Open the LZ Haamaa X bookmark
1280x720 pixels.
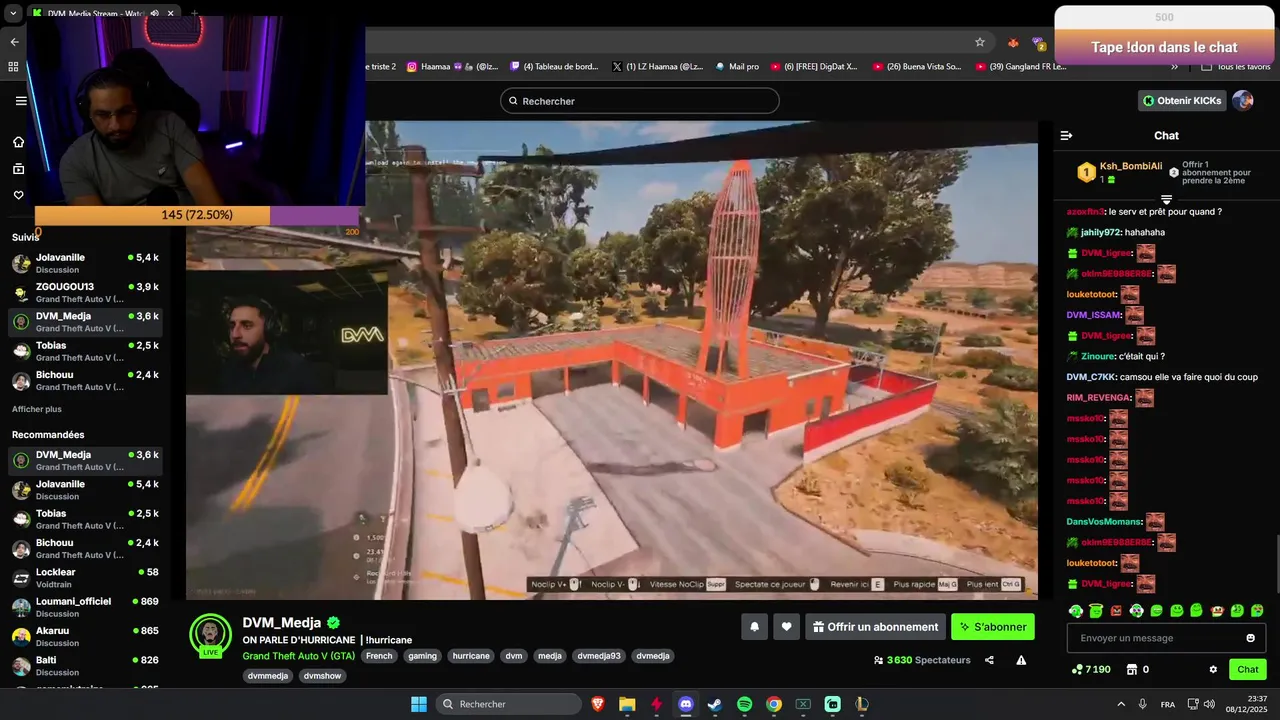click(657, 67)
